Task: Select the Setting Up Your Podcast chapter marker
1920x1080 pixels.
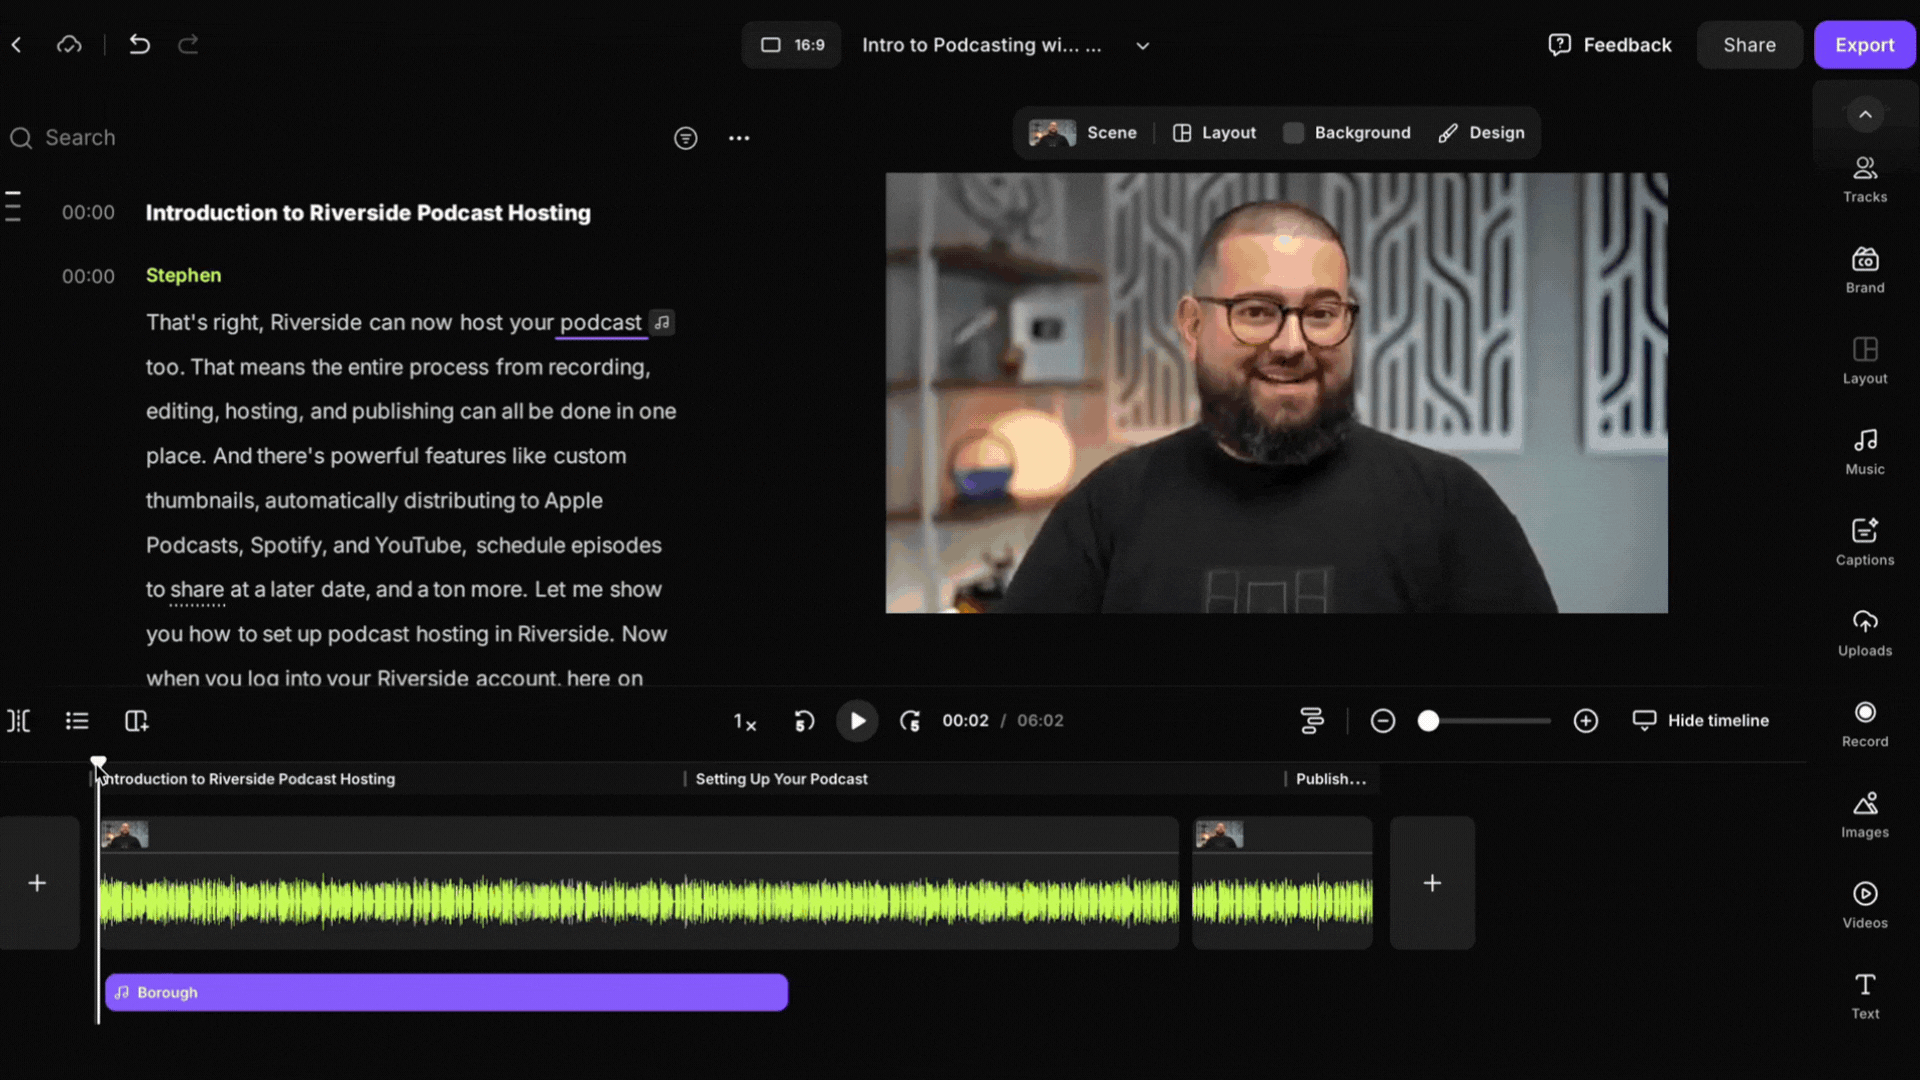Action: pos(781,779)
